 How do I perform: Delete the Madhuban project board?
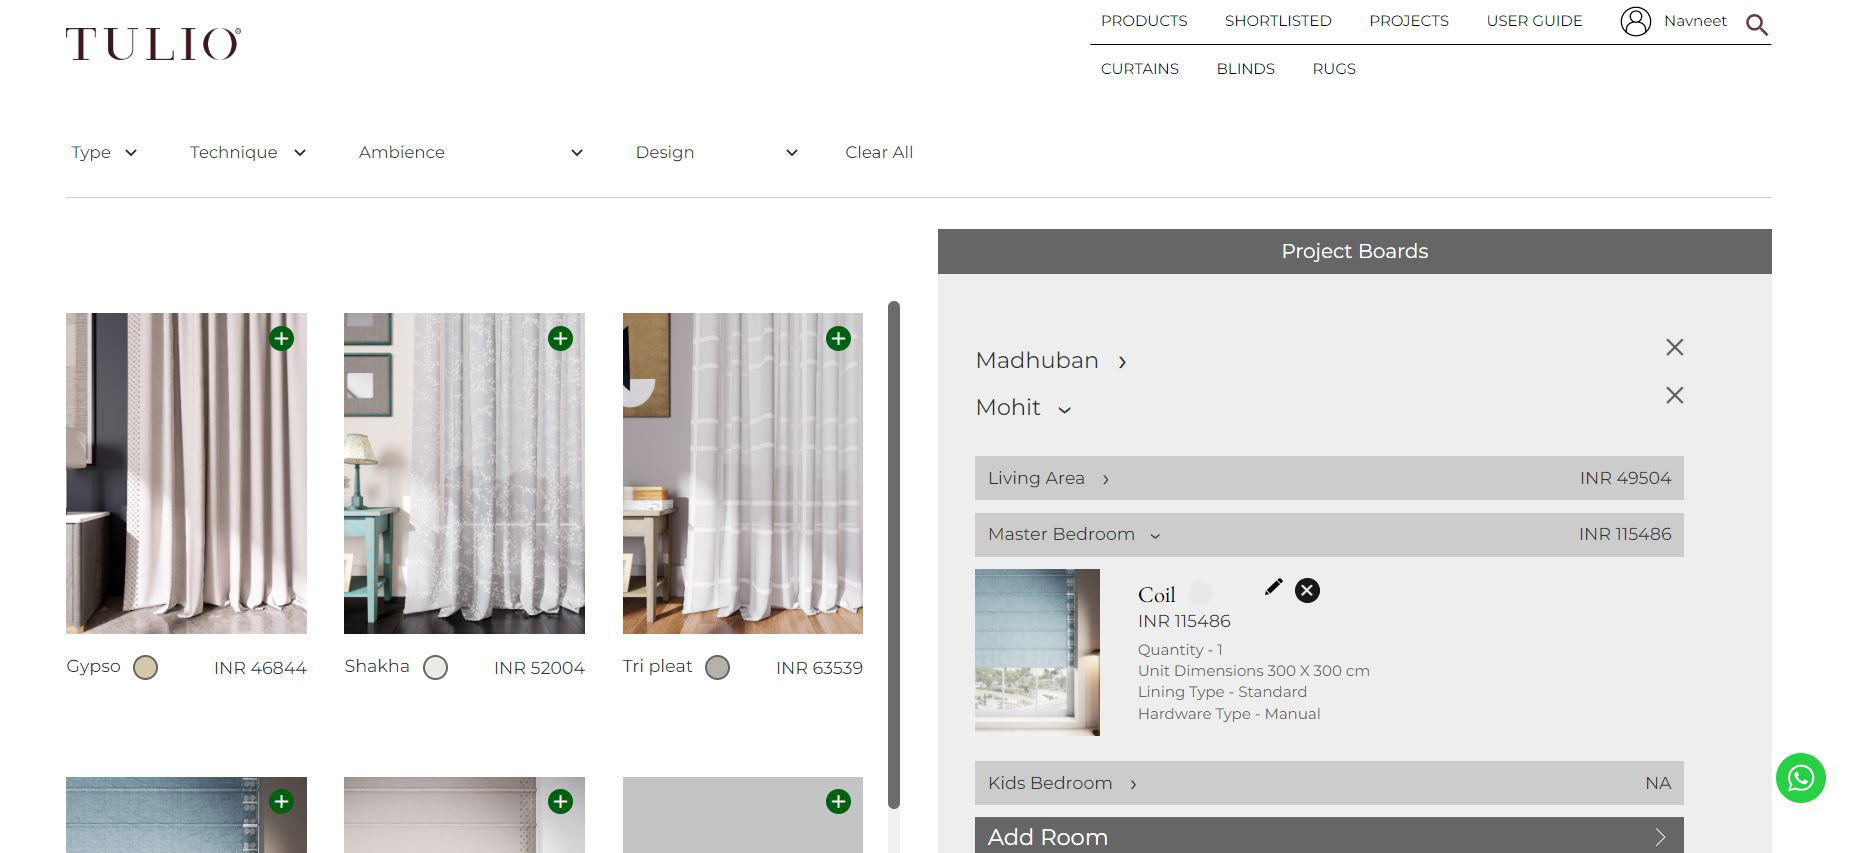click(x=1675, y=347)
